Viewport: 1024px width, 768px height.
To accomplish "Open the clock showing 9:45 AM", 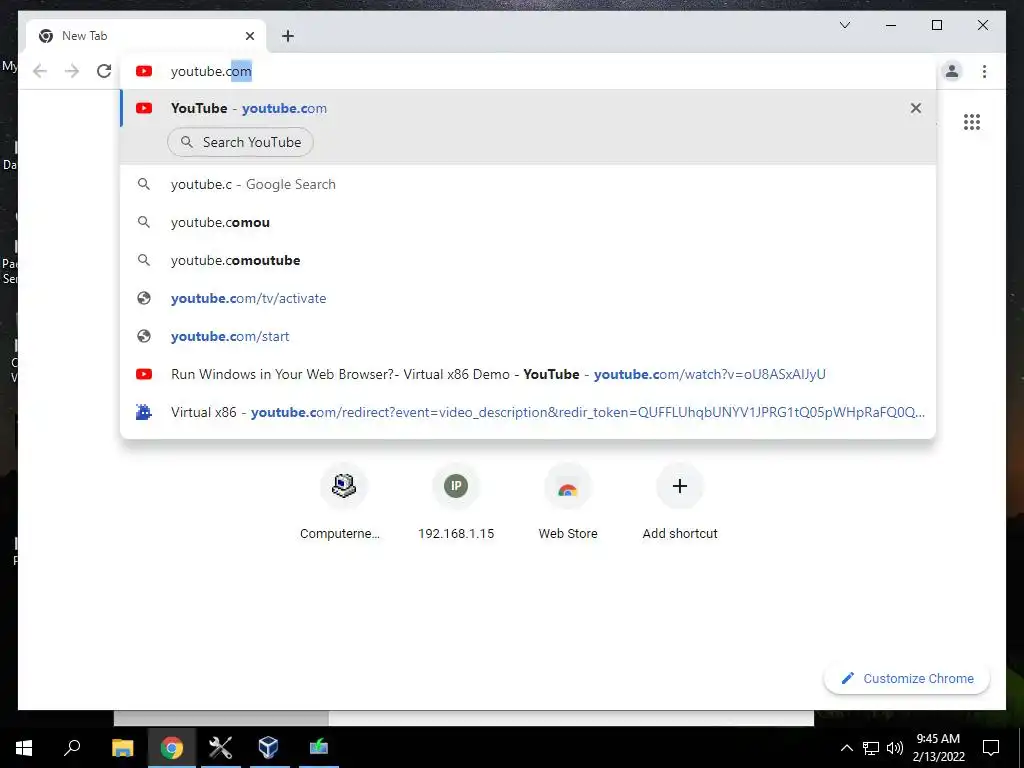I will (x=938, y=748).
